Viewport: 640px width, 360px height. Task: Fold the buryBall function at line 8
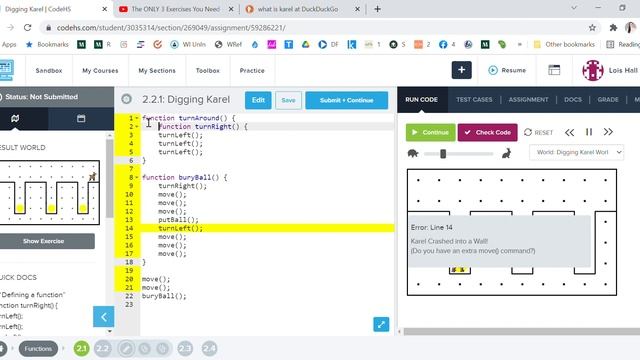click(x=137, y=177)
